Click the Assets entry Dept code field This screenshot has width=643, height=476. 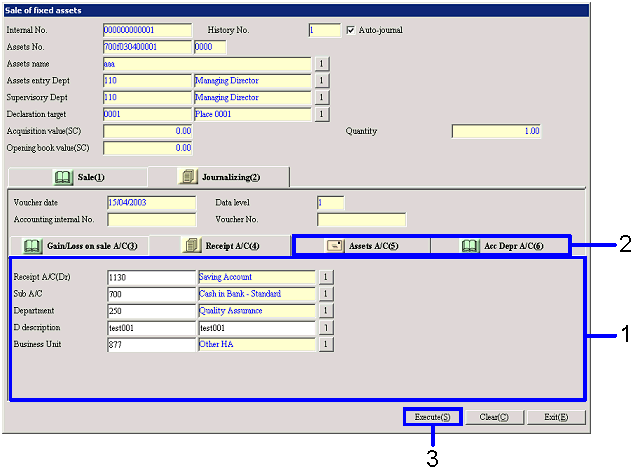click(148, 81)
